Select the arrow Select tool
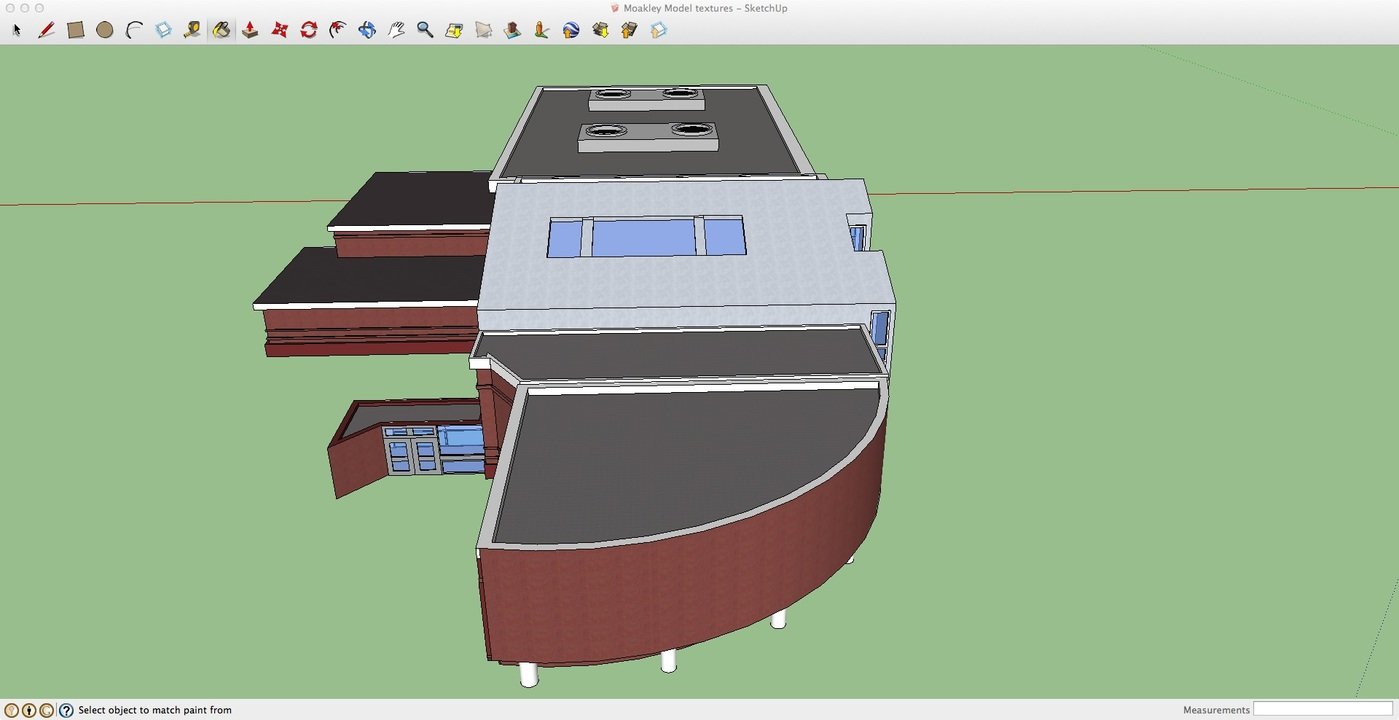 (x=17, y=30)
